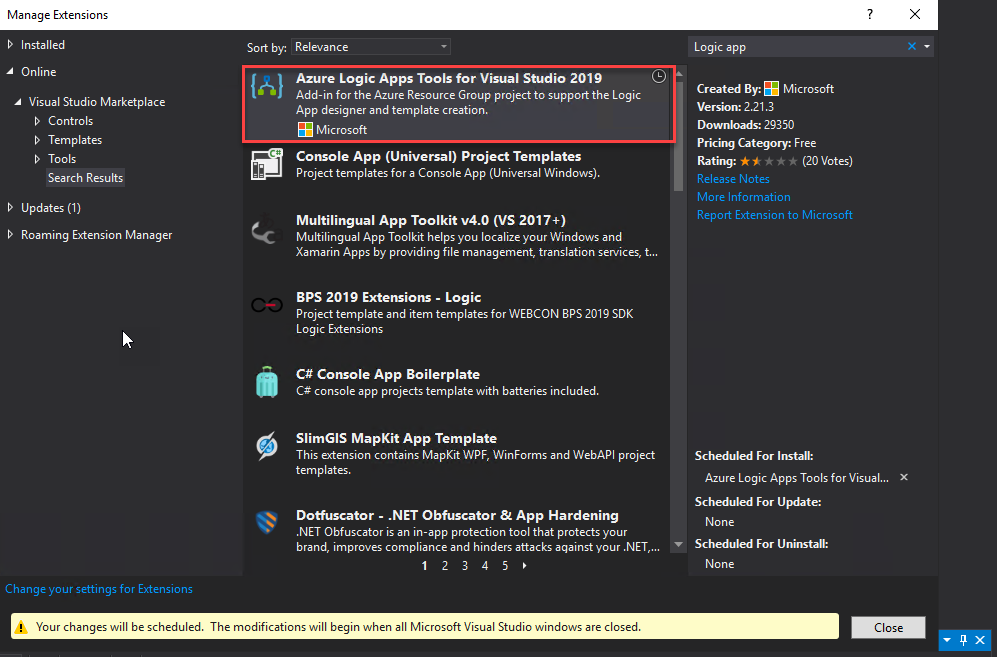Screen dimensions: 997x657
Task: Click the C# Console App Boilerplate icon
Action: [267, 381]
